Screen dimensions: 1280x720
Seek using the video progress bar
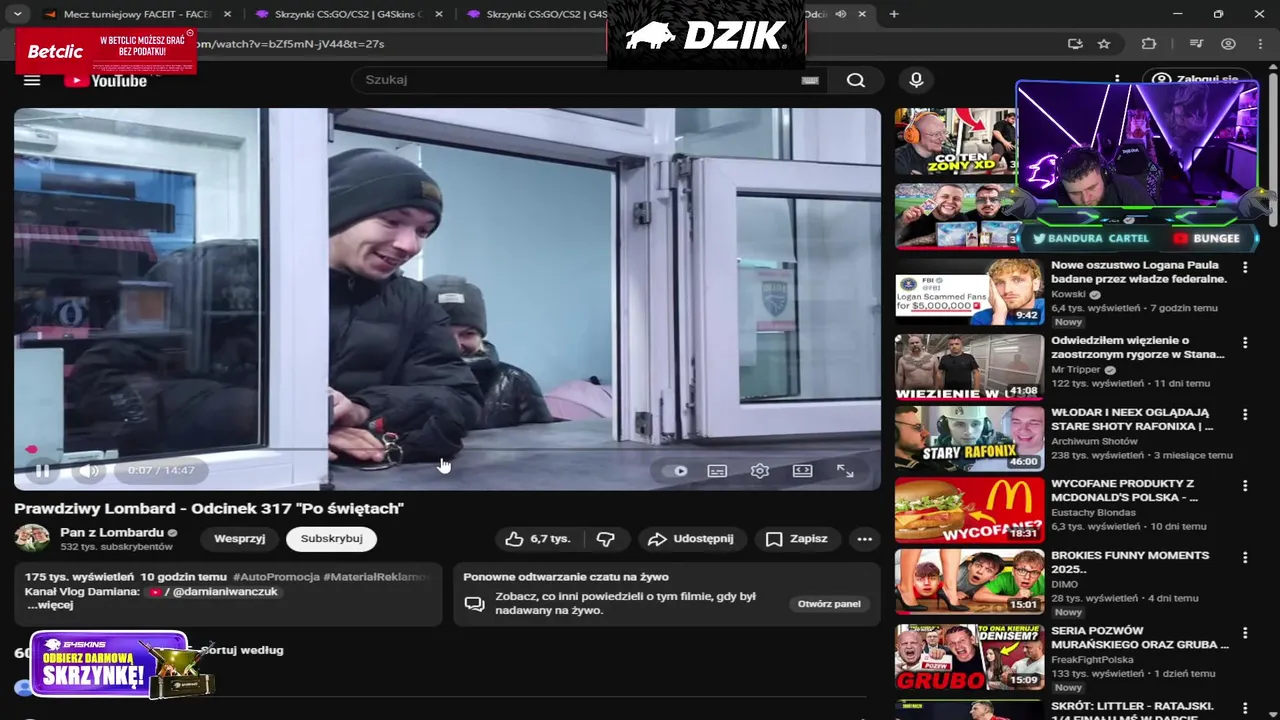[447, 450]
